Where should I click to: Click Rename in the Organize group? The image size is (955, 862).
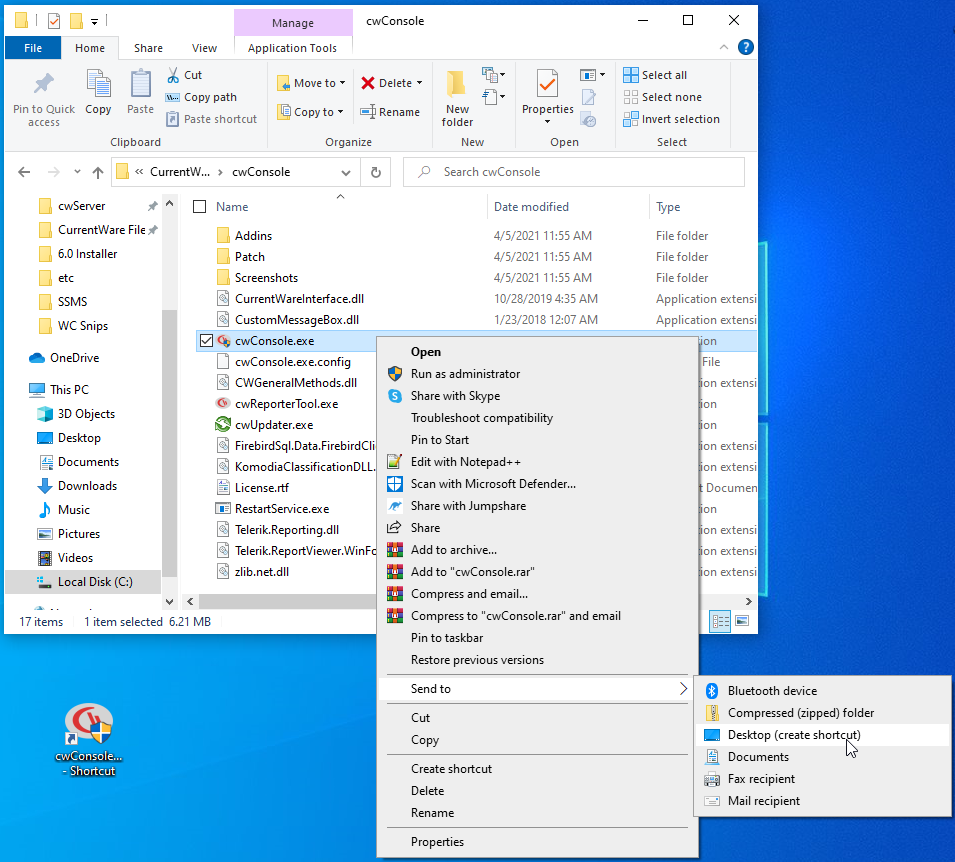(390, 112)
